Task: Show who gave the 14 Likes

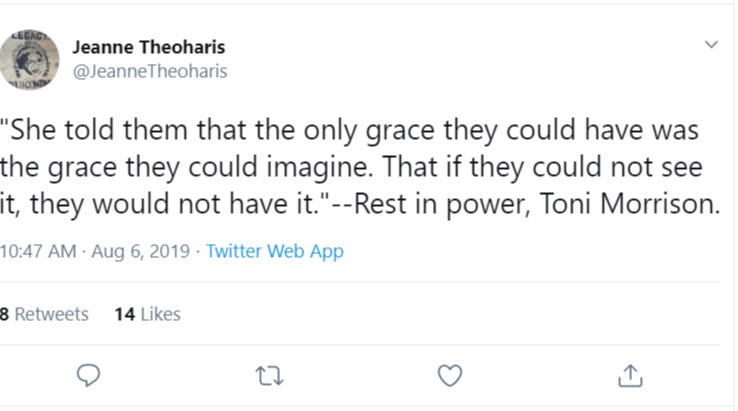Action: pos(147,314)
